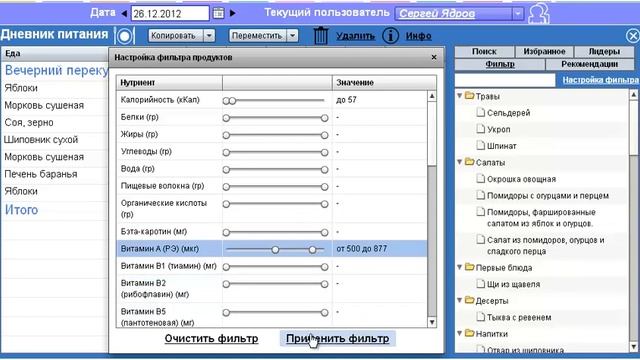The image size is (640, 360).
Task: Close the food diary panel
Action: [633, 36]
